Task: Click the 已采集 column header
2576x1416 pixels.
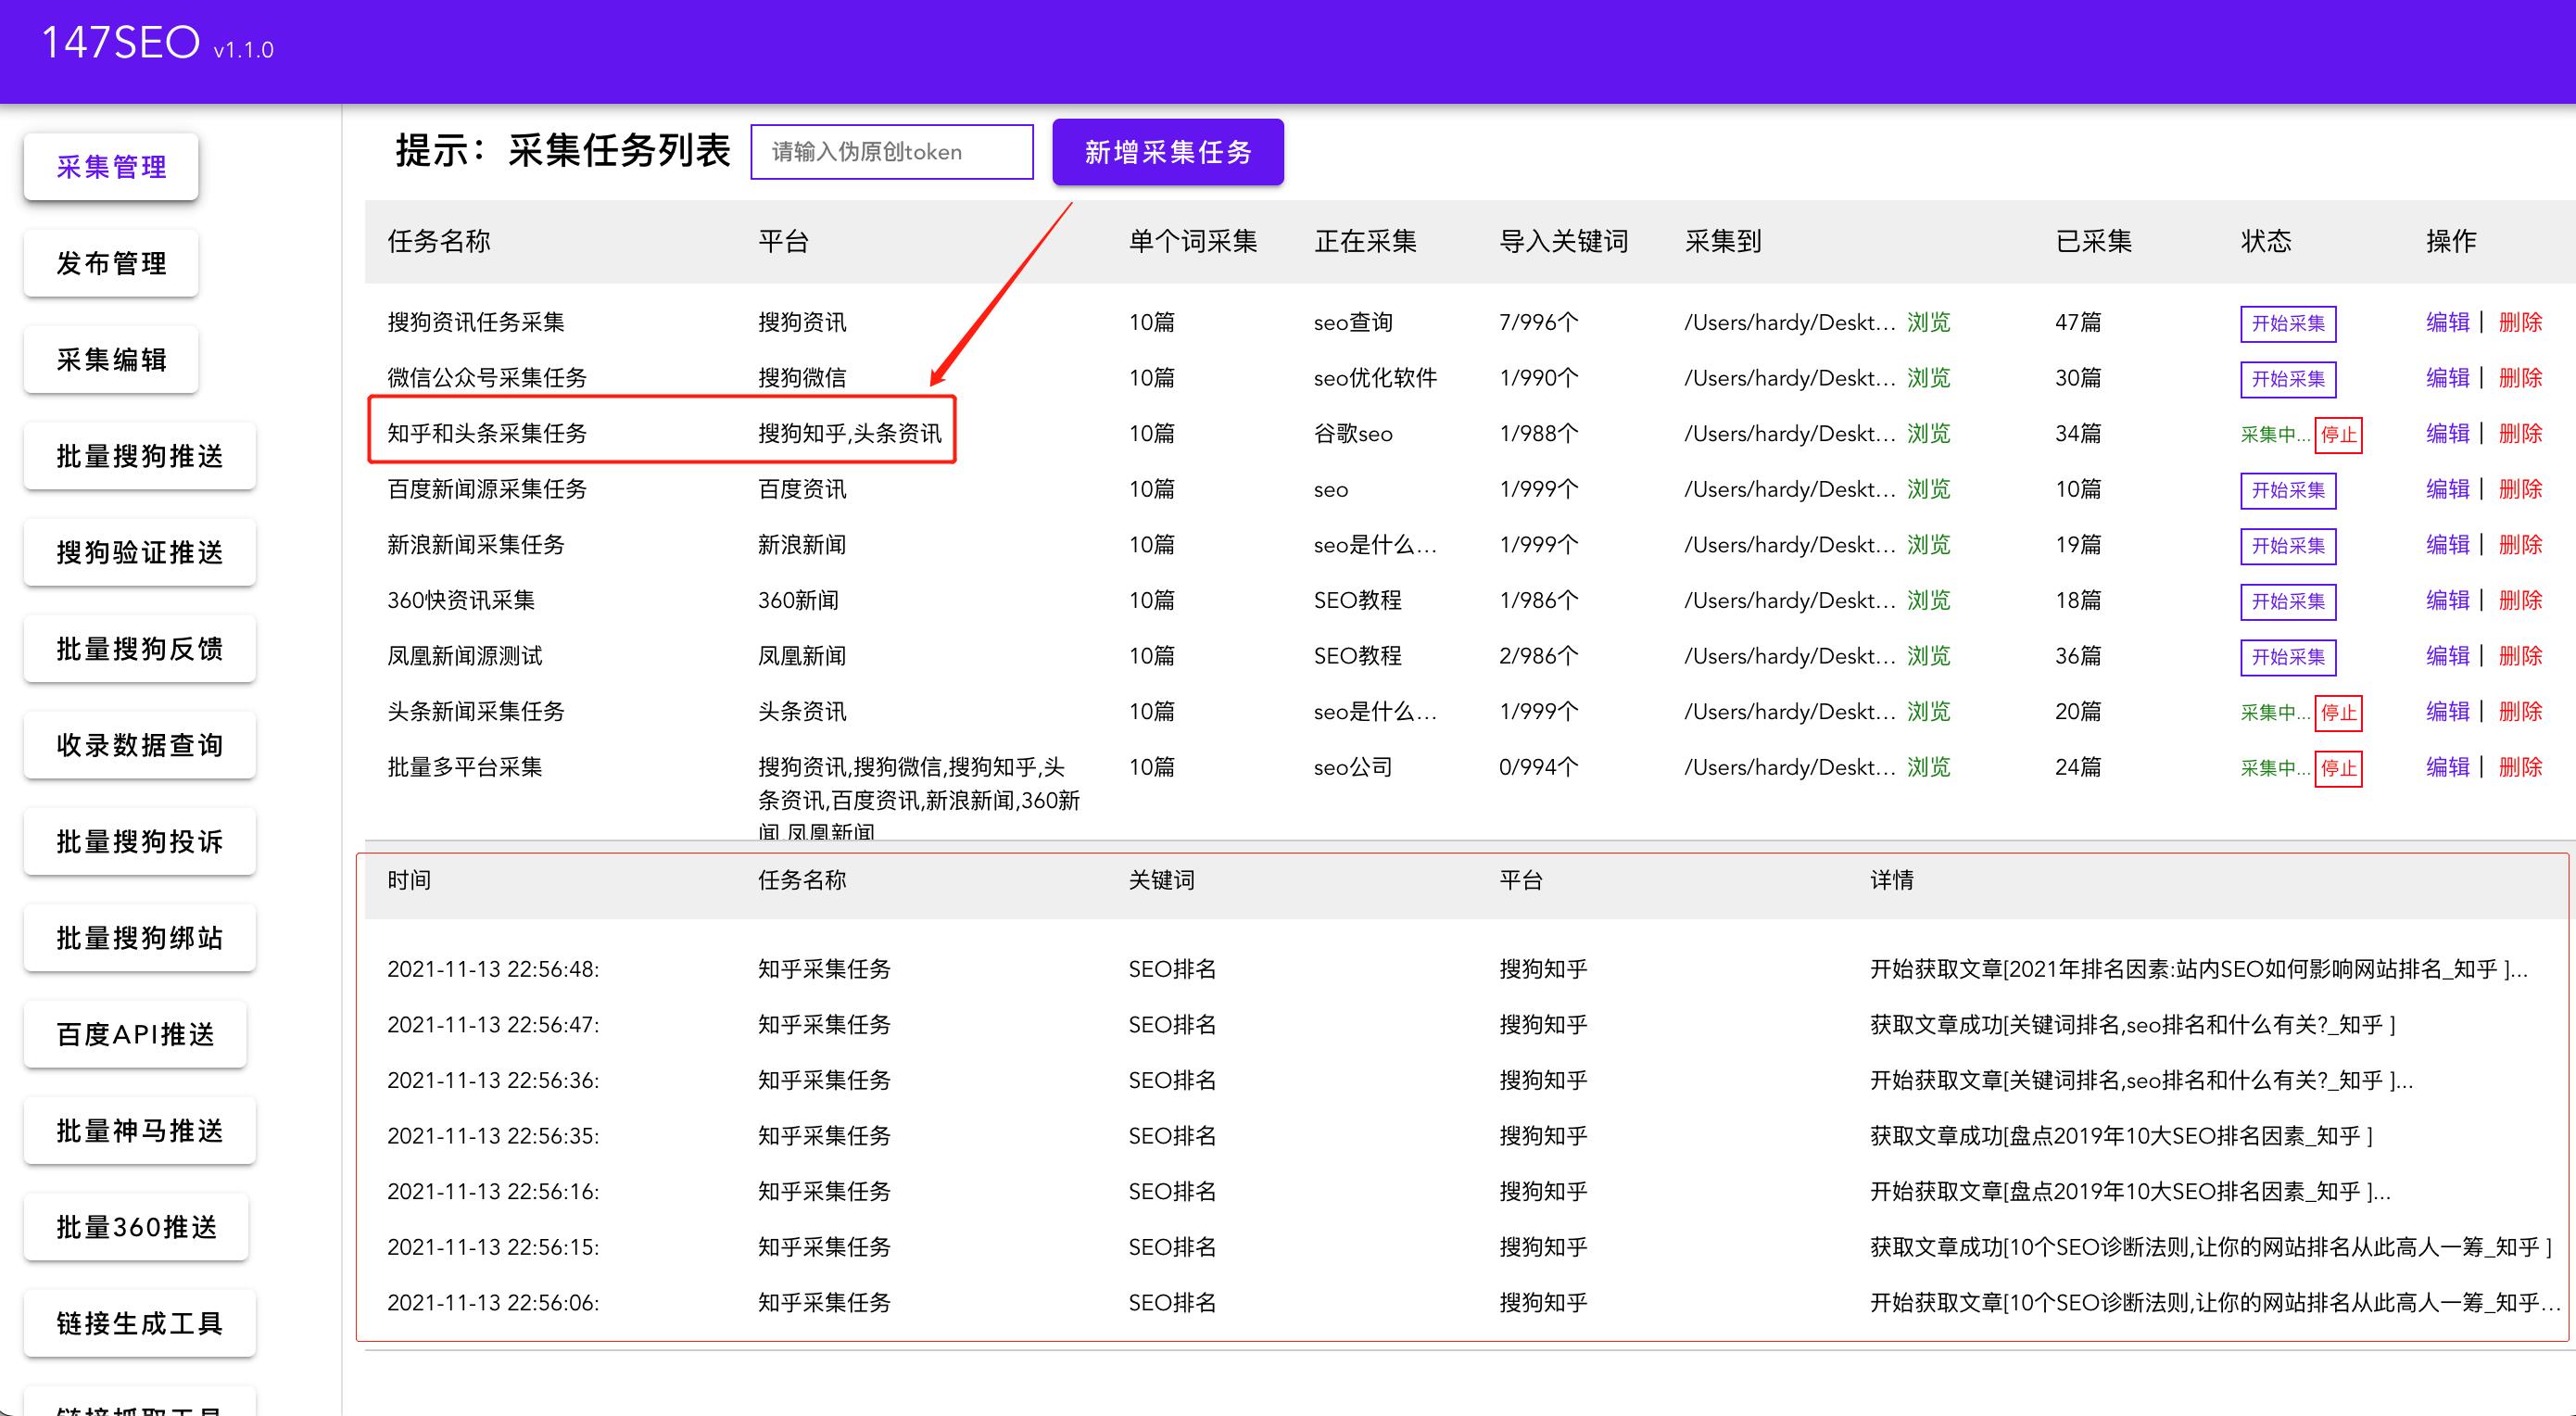Action: pyautogui.click(x=2094, y=241)
